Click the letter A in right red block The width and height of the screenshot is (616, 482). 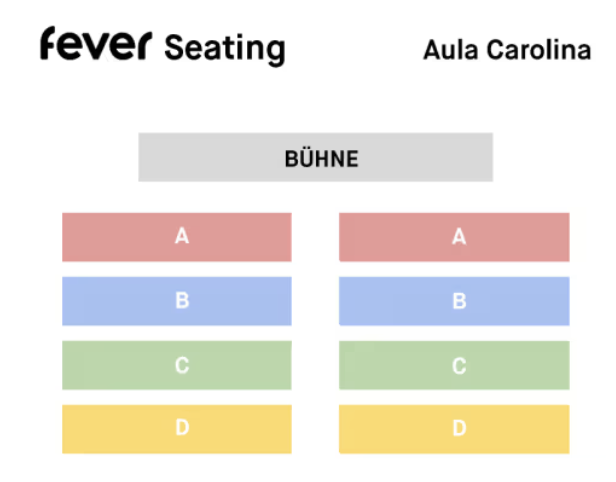(459, 237)
